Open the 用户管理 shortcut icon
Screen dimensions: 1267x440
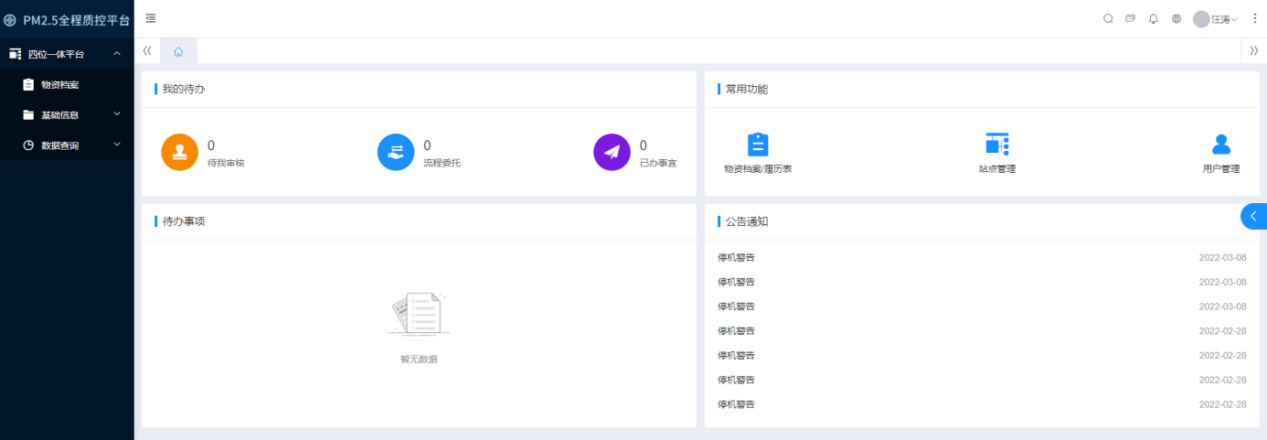point(1221,144)
